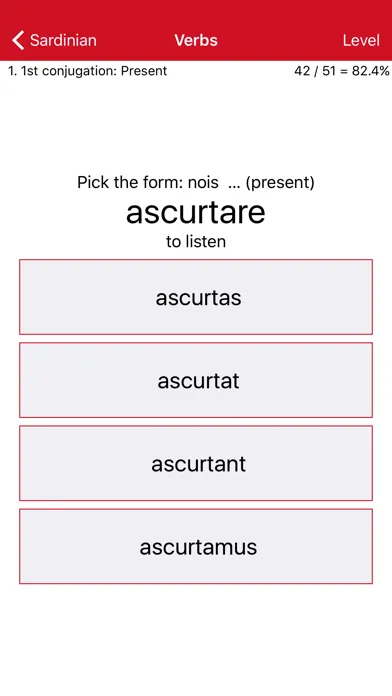This screenshot has height=696, width=392.
Task: Choose the answer ascurtat
Action: pyautogui.click(x=196, y=380)
